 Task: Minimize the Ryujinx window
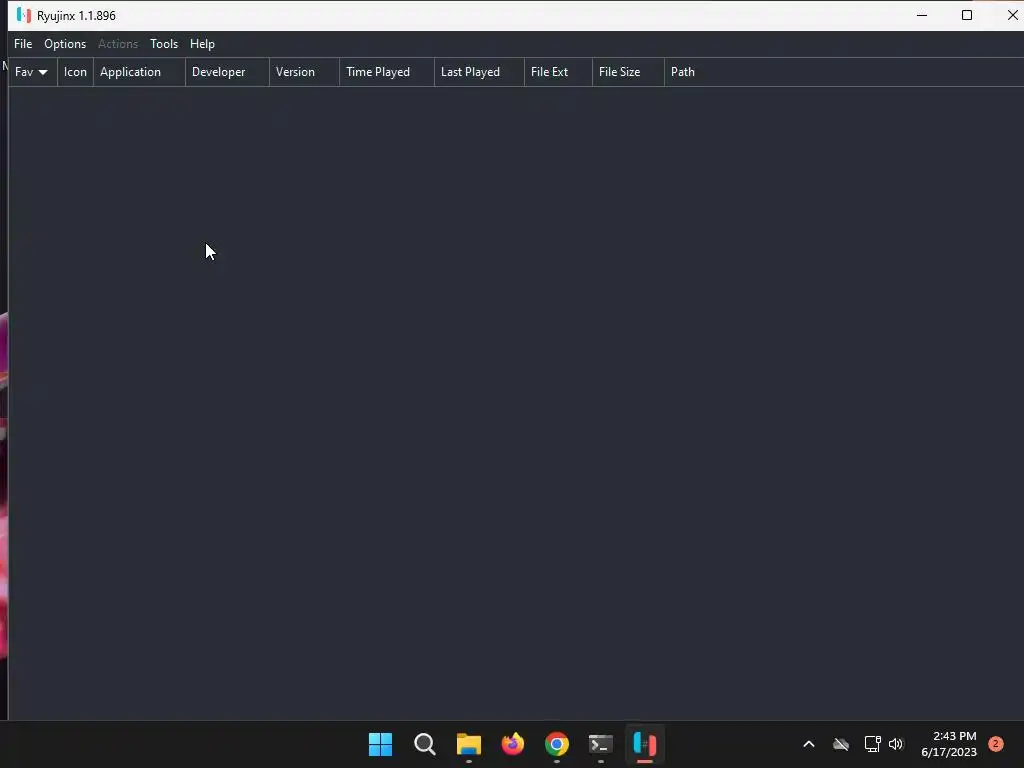coord(922,15)
